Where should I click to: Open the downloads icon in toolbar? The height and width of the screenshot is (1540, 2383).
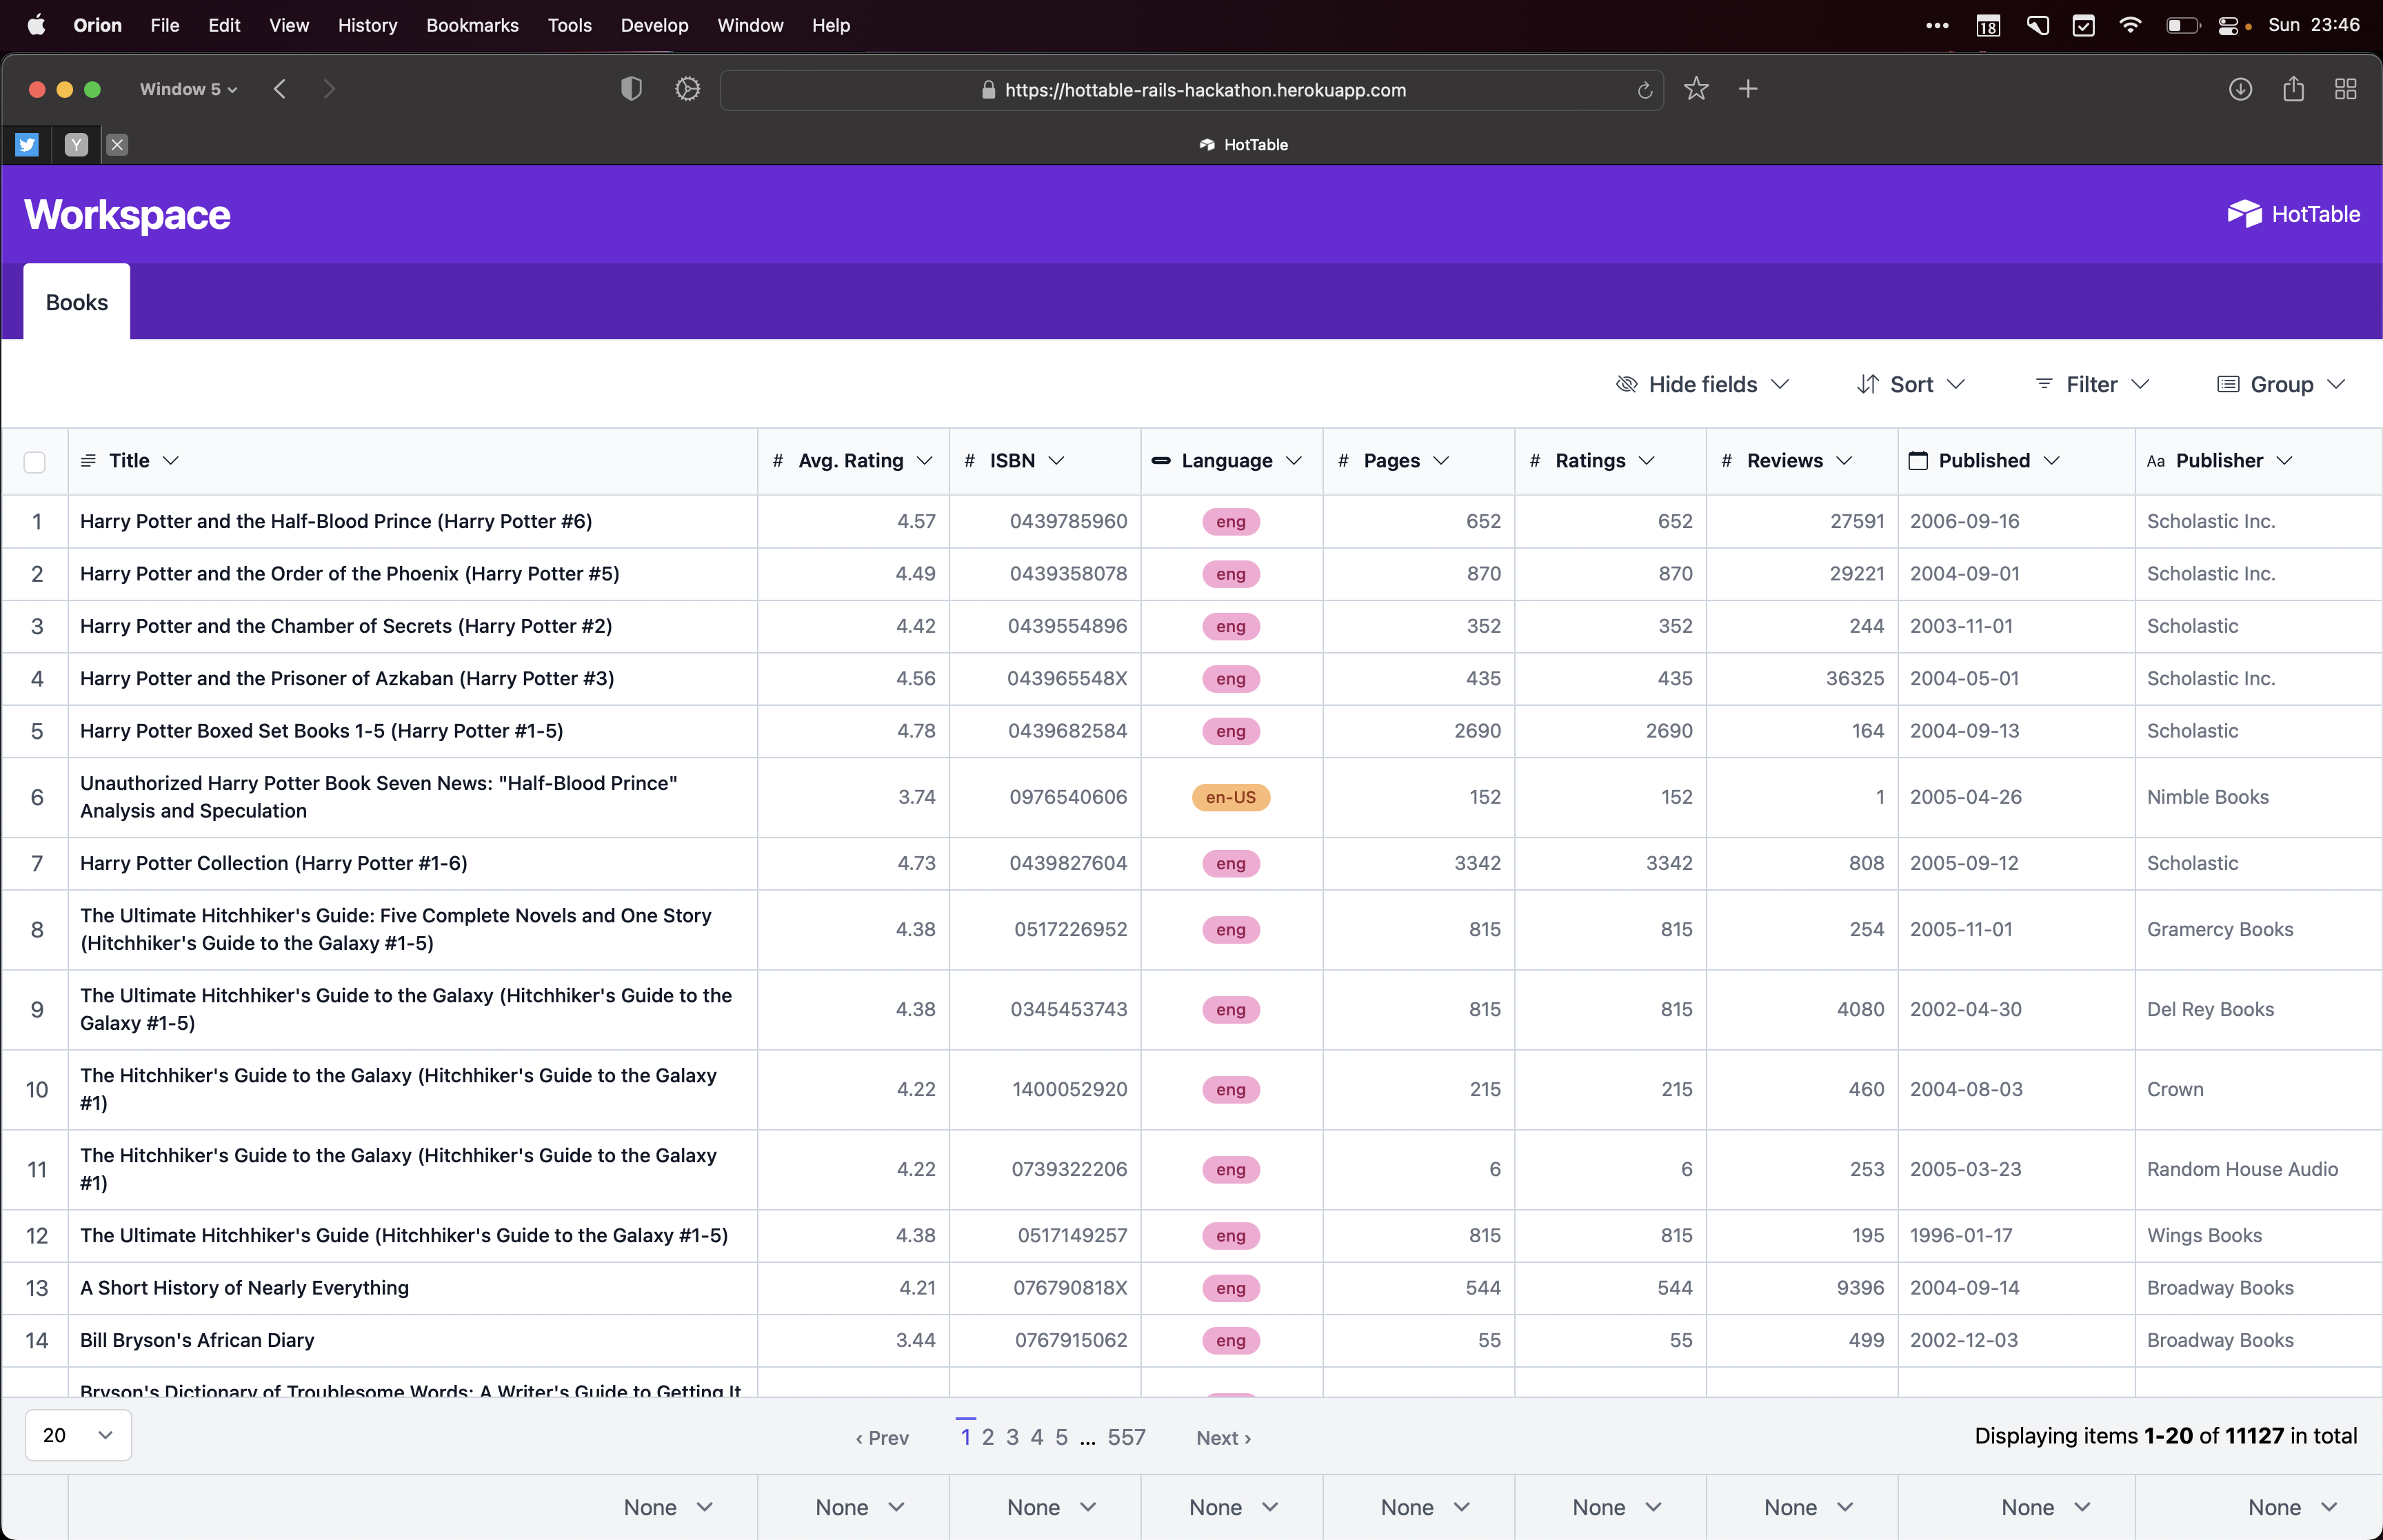coord(2240,89)
